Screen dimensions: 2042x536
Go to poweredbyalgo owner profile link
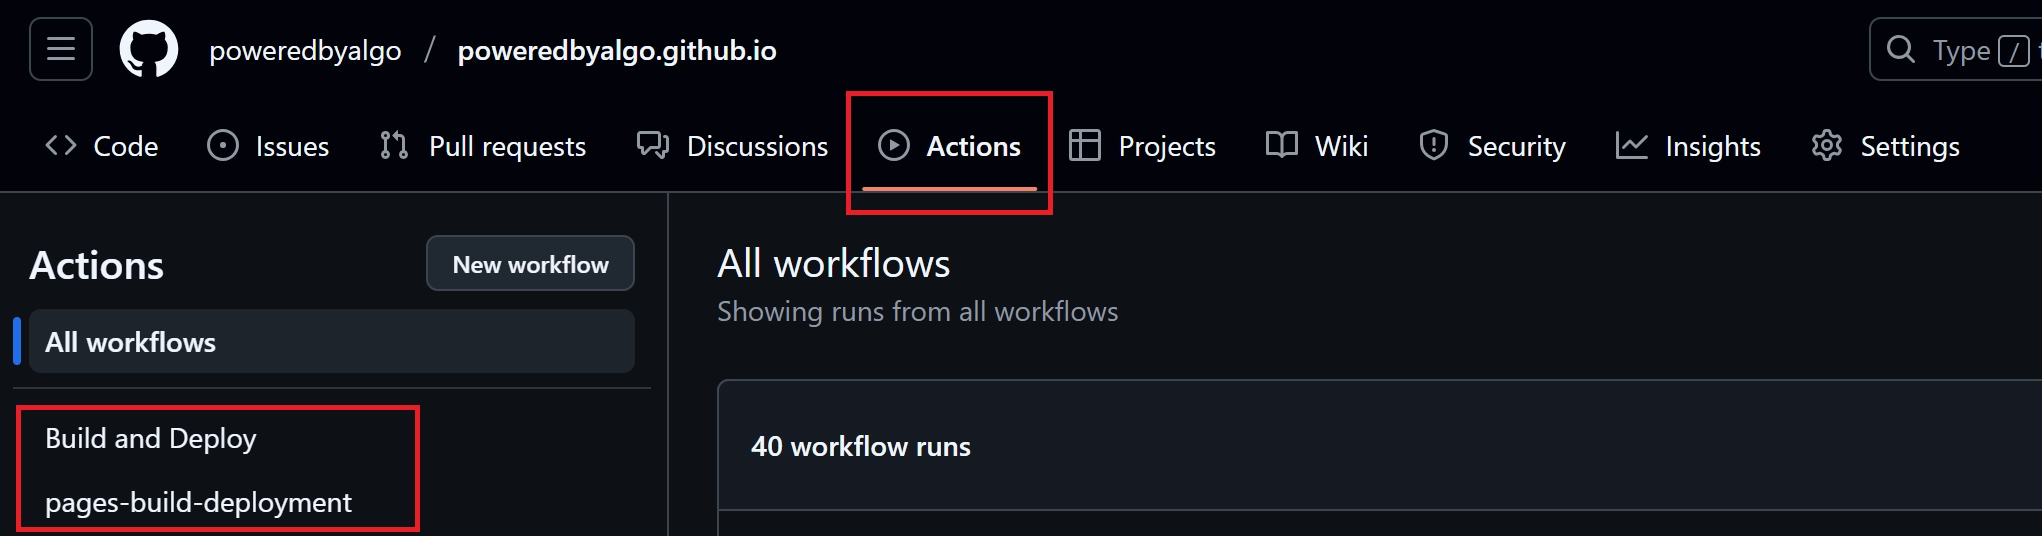pyautogui.click(x=305, y=51)
